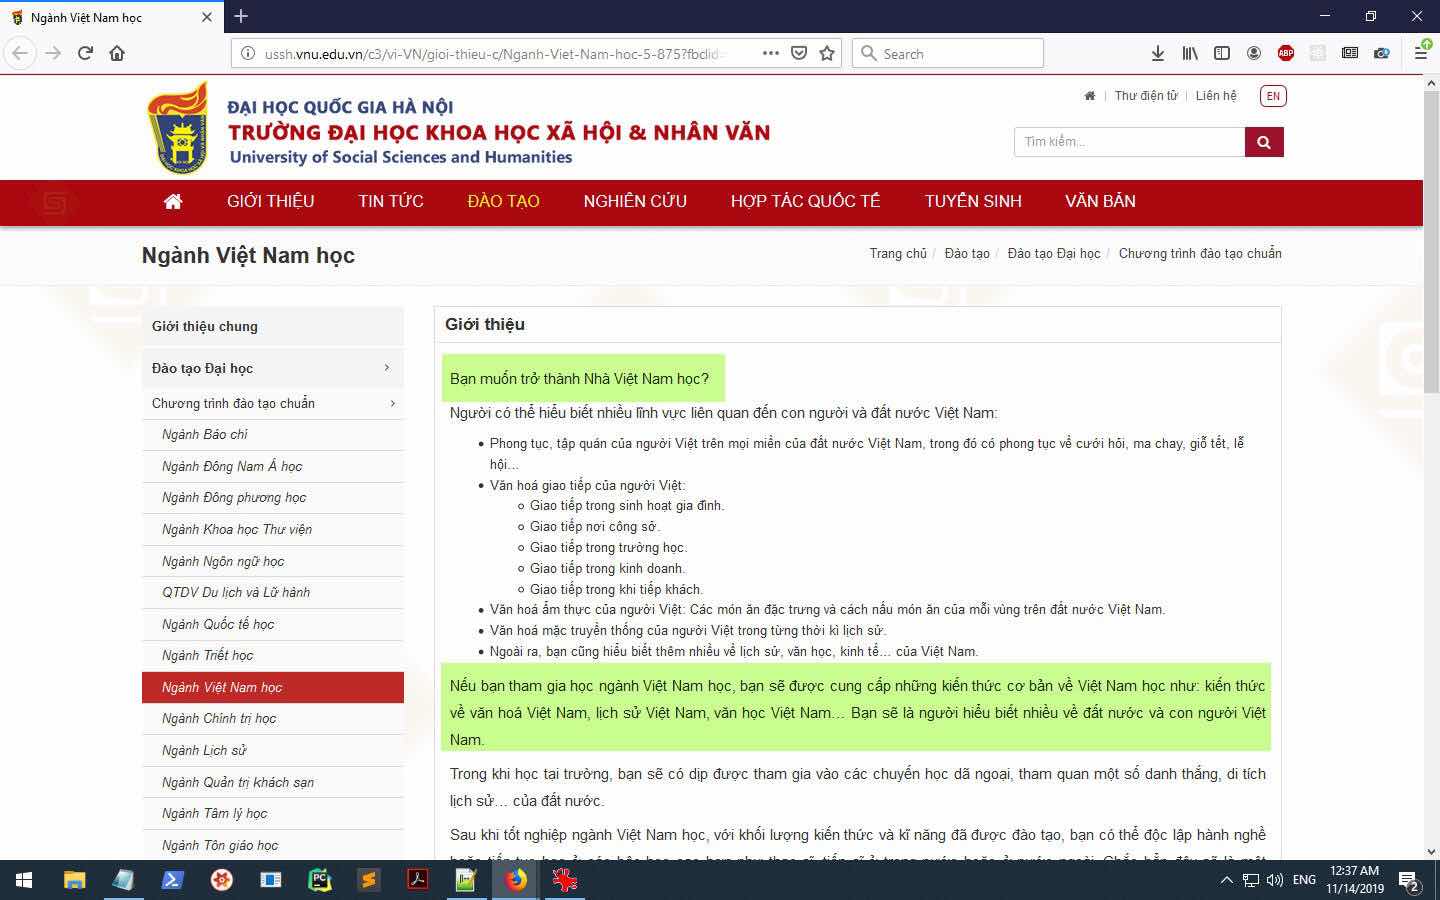Image resolution: width=1440 pixels, height=900 pixels.
Task: Open the notification center in system tray
Action: click(1410, 881)
